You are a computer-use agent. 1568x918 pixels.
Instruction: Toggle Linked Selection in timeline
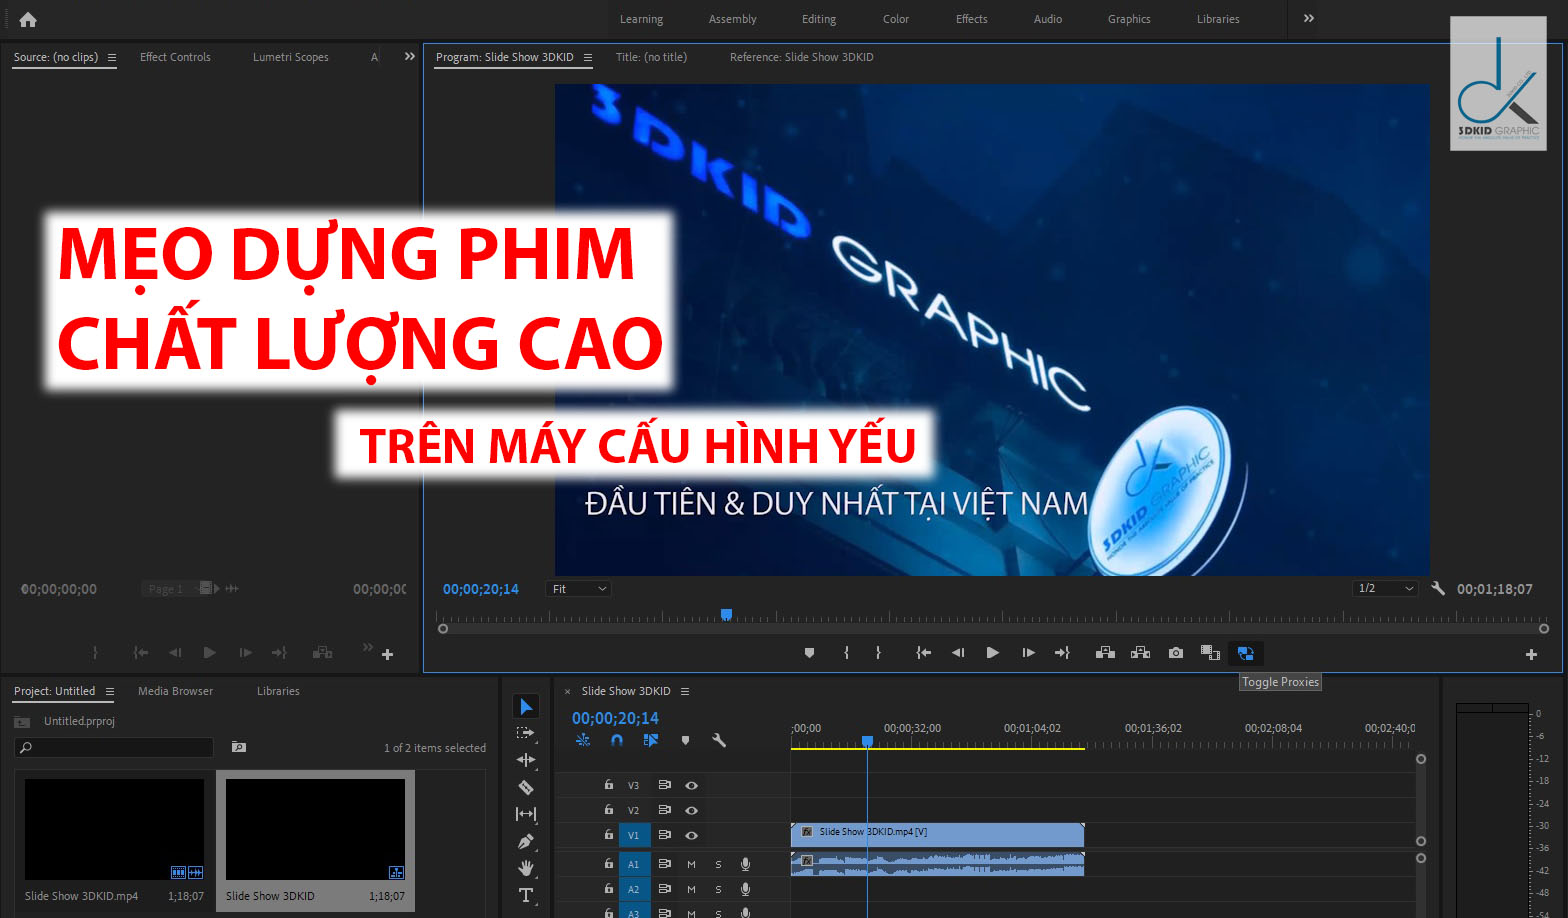650,741
